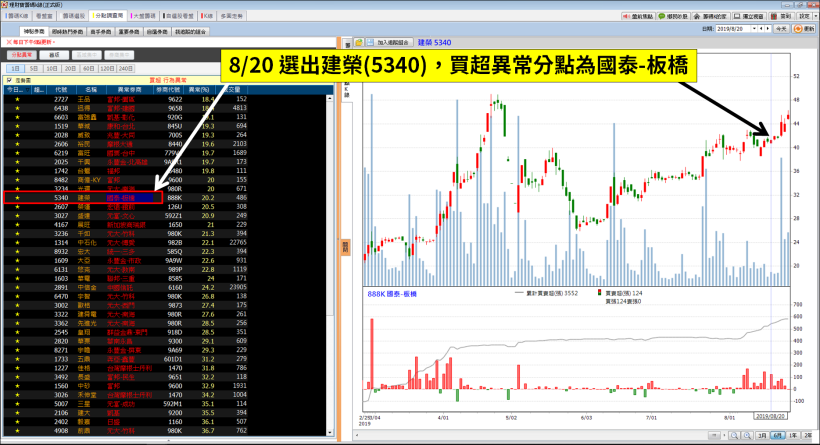The height and width of the screenshot is (445, 820).
Task: Switch to the 我追蹤的組合 sub-tab
Action: 190,31
